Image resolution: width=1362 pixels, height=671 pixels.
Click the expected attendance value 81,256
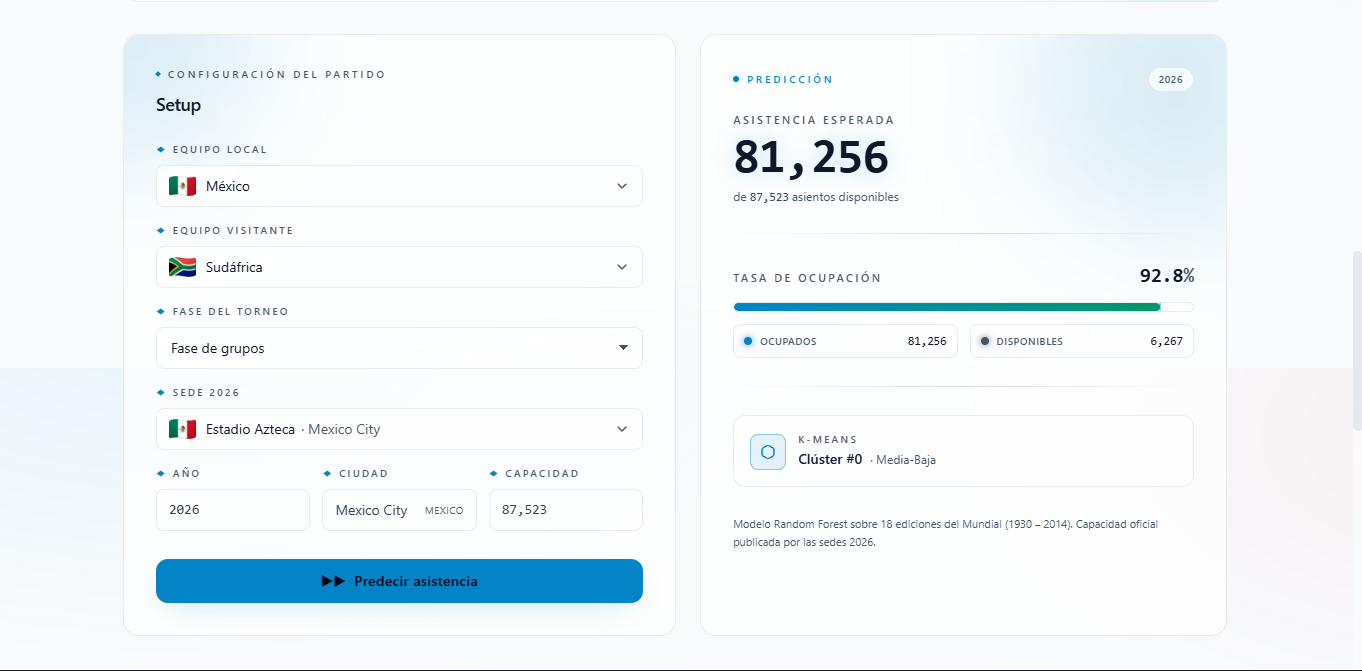(811, 157)
